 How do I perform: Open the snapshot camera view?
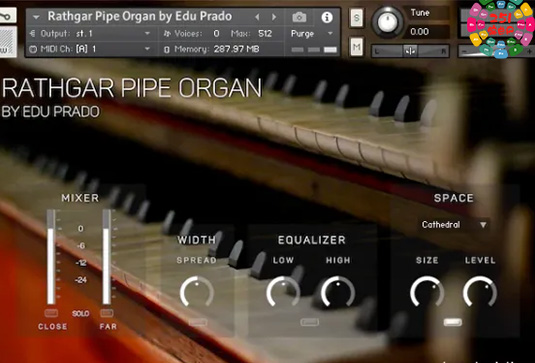(299, 17)
